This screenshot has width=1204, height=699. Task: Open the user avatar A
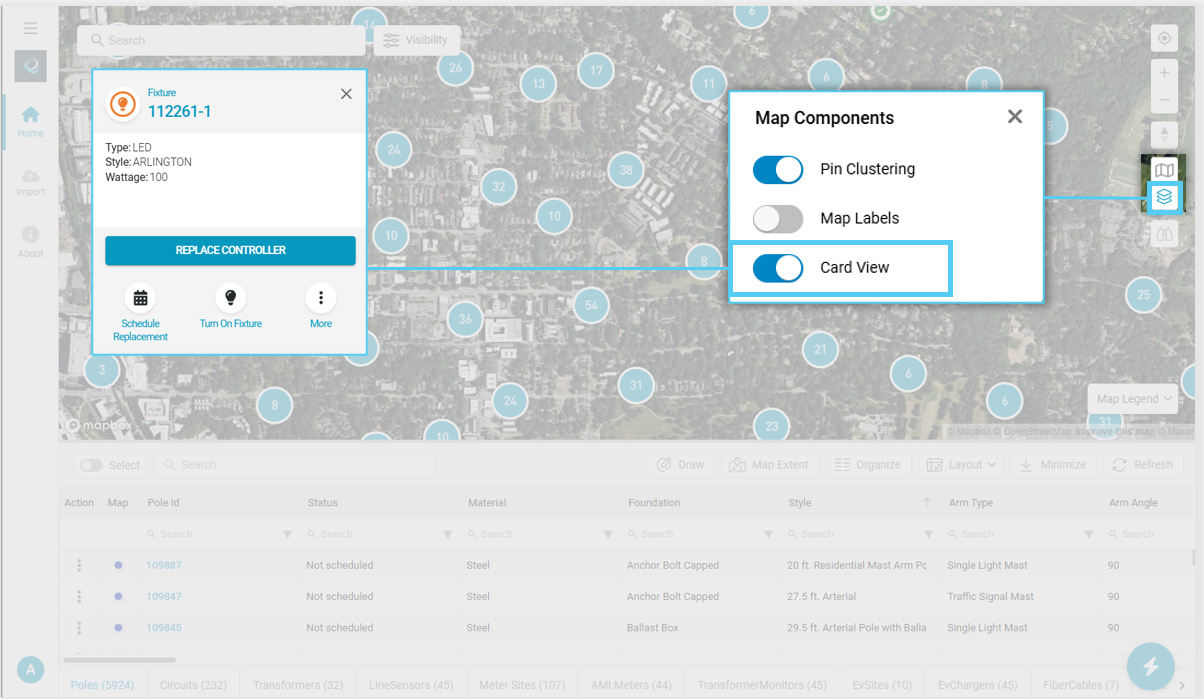point(30,670)
